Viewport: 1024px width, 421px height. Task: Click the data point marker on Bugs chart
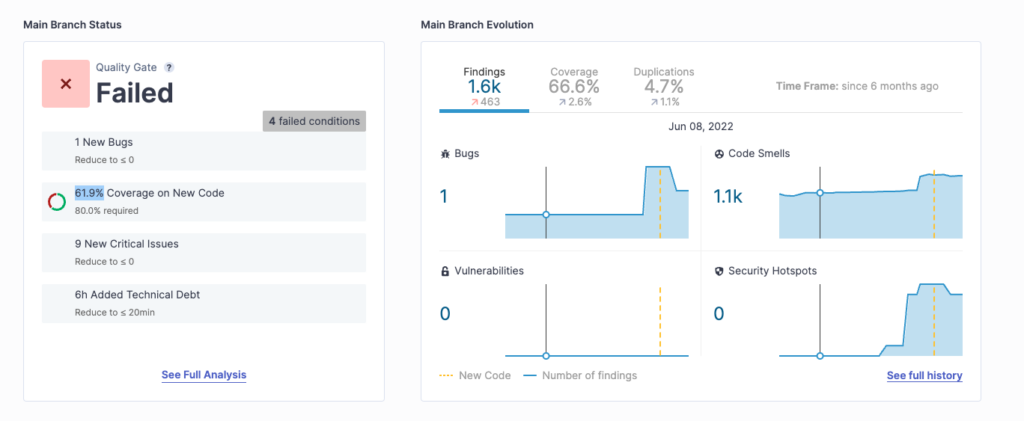click(x=546, y=215)
